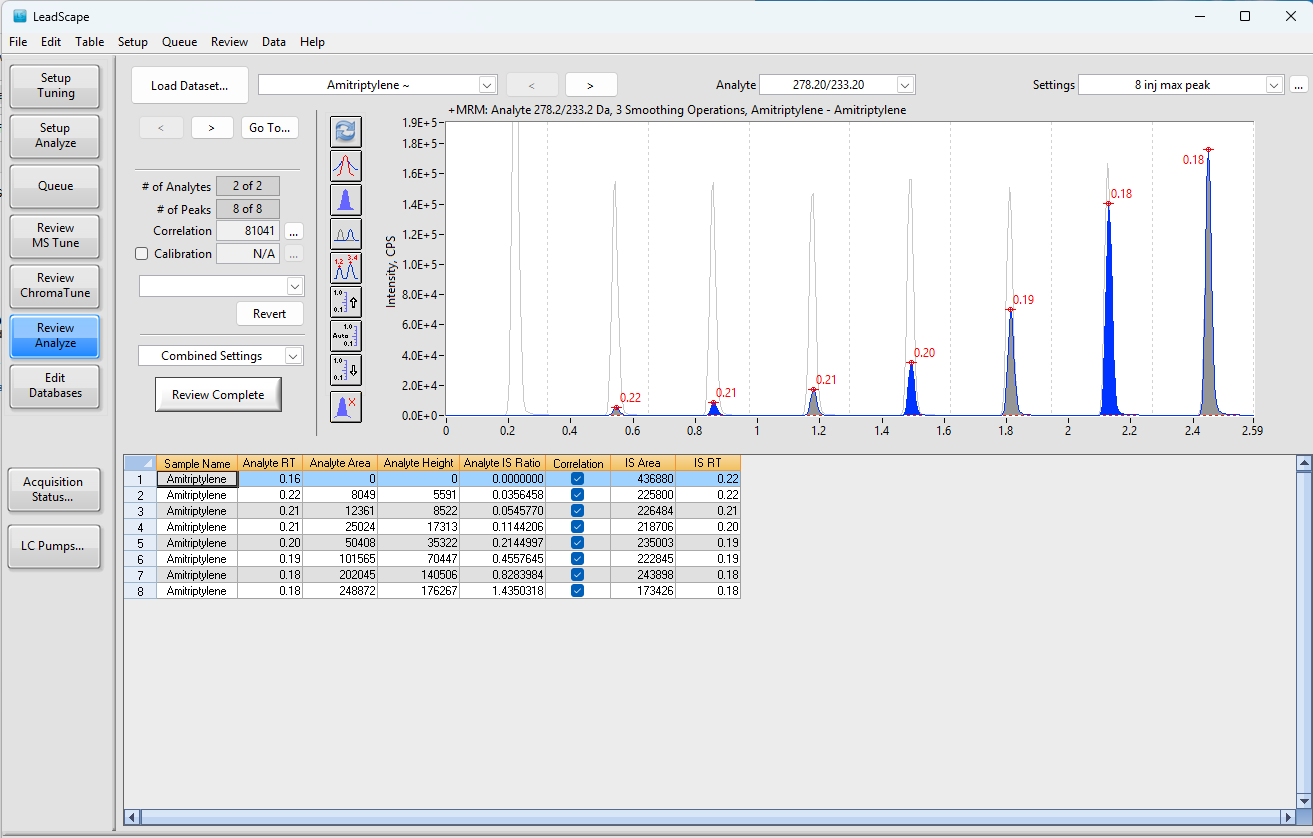
Task: Click the horizontal scrollbar left arrow
Action: 131,817
